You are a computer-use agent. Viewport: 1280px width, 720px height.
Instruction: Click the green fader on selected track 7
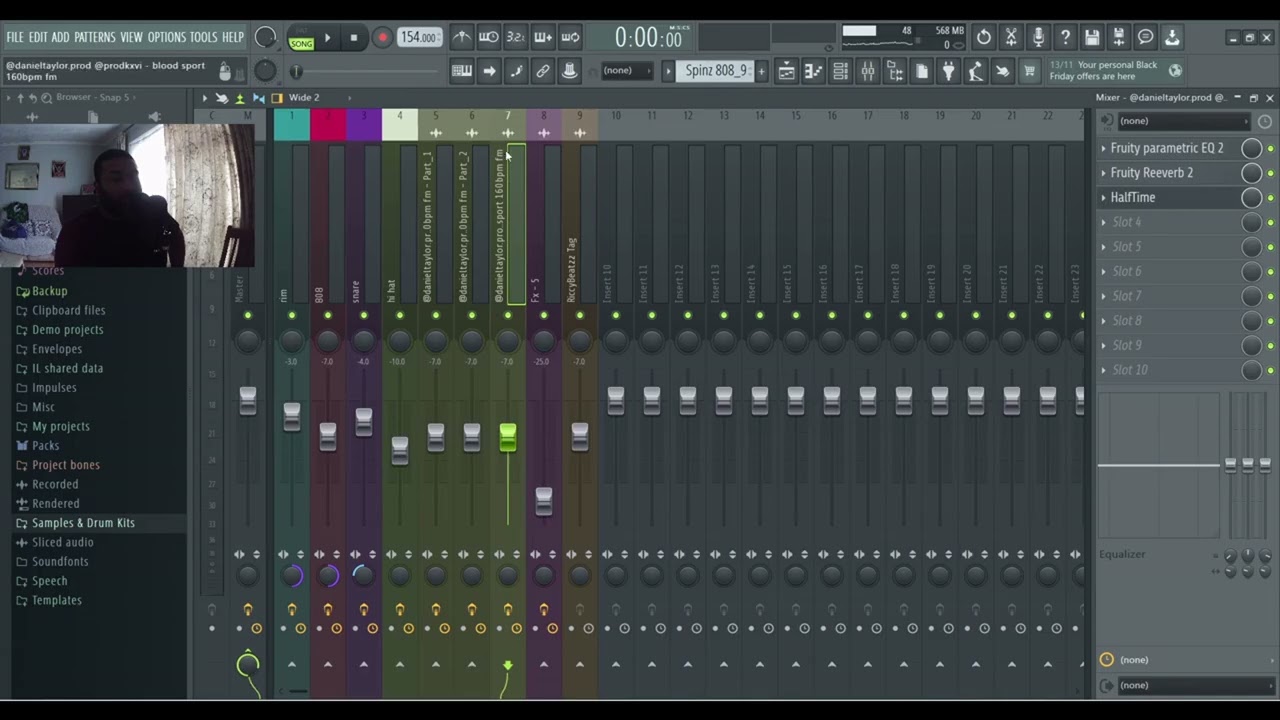(x=508, y=437)
